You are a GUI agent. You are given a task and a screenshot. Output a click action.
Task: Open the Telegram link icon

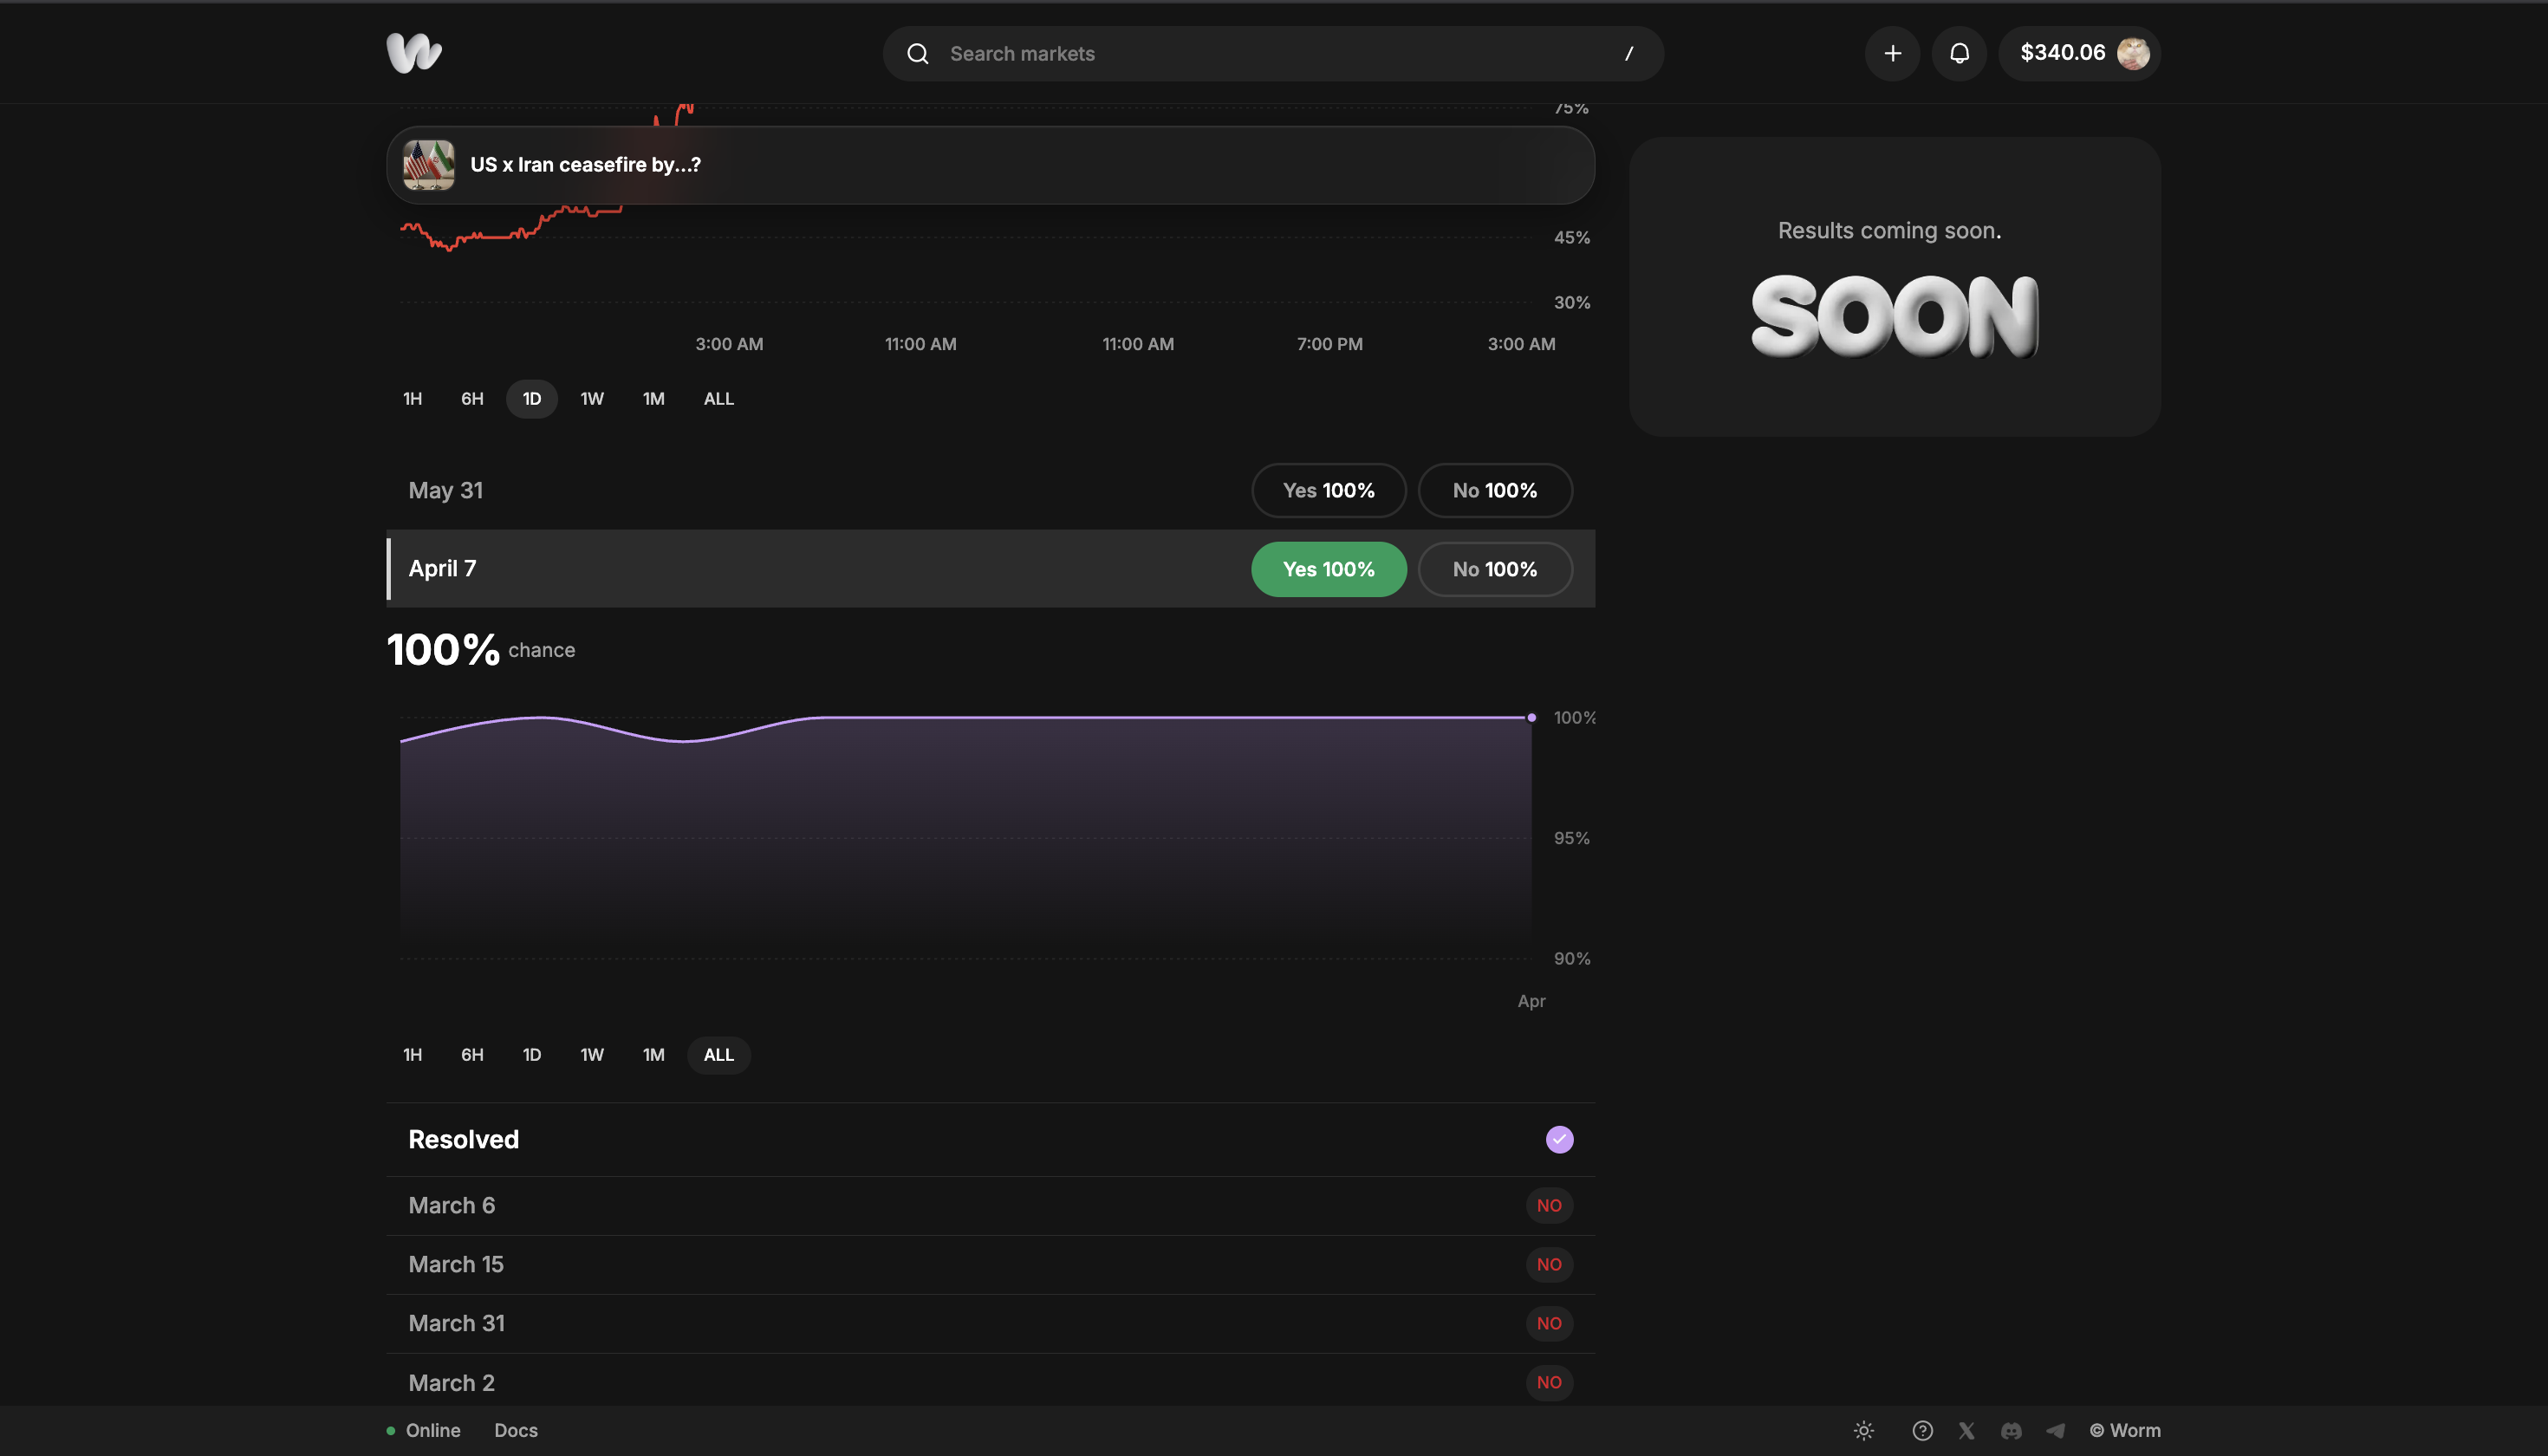(2055, 1430)
